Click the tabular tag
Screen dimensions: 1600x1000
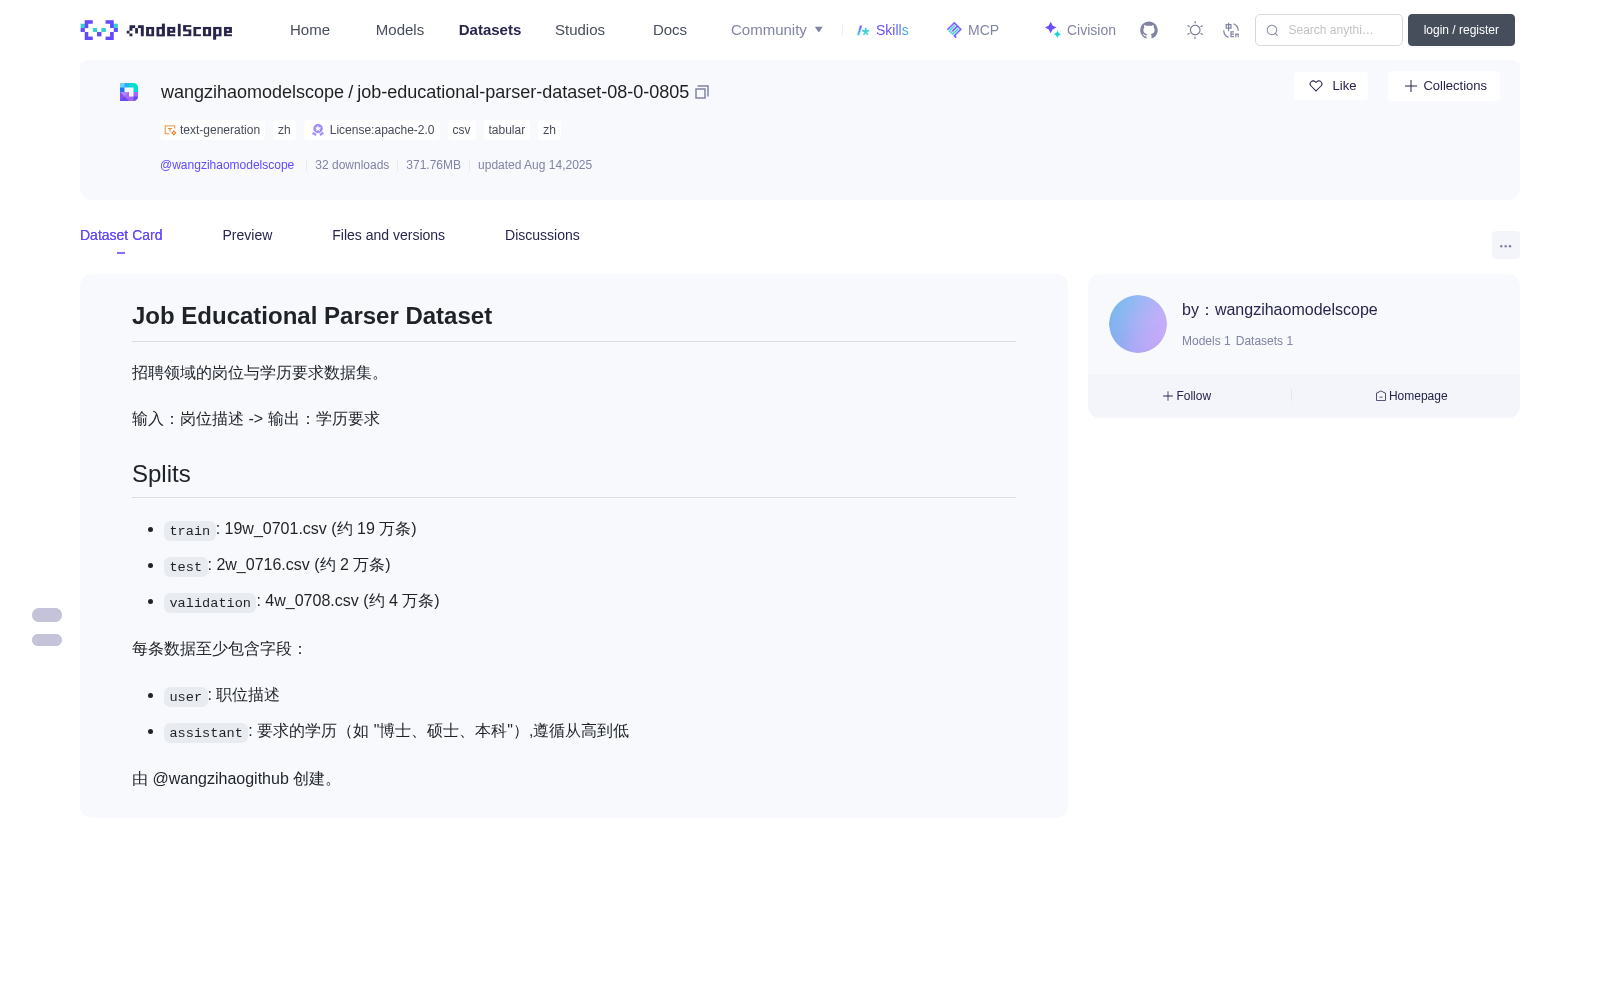pyautogui.click(x=507, y=130)
